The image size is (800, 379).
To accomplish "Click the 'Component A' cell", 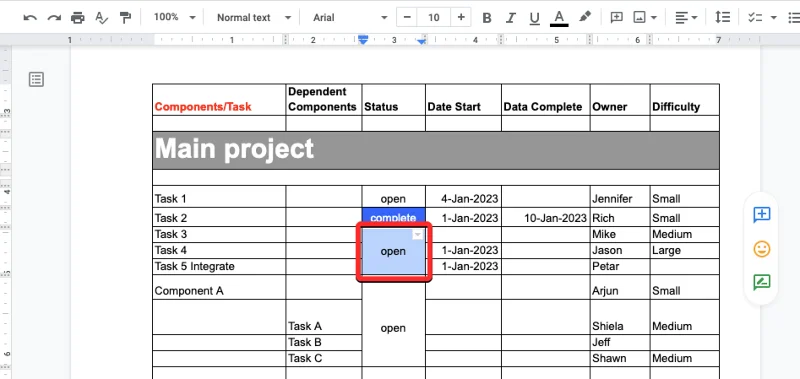I will point(219,287).
